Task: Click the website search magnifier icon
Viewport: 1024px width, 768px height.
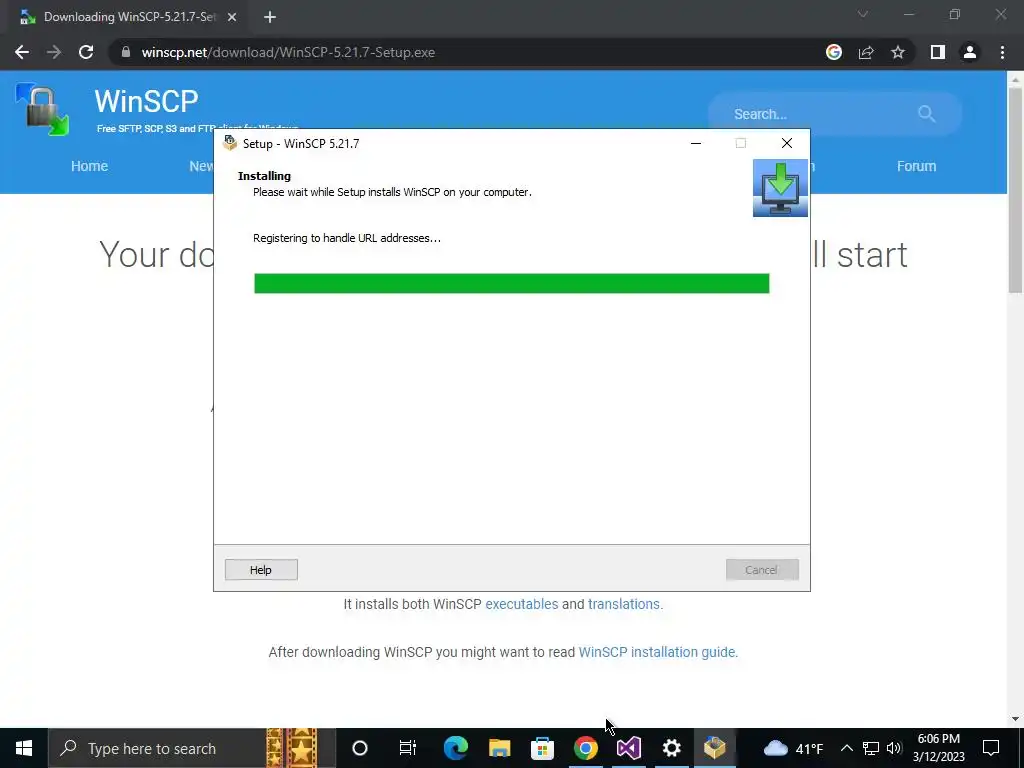Action: [926, 114]
